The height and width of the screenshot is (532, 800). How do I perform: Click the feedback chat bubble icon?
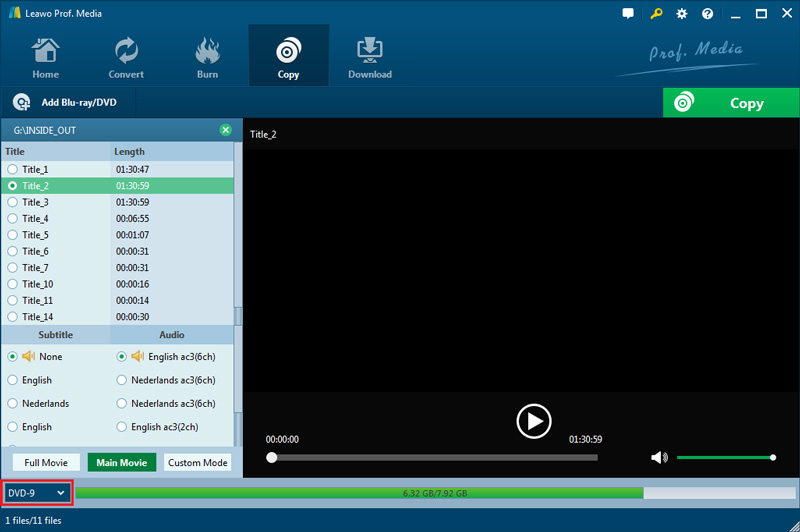(x=628, y=14)
